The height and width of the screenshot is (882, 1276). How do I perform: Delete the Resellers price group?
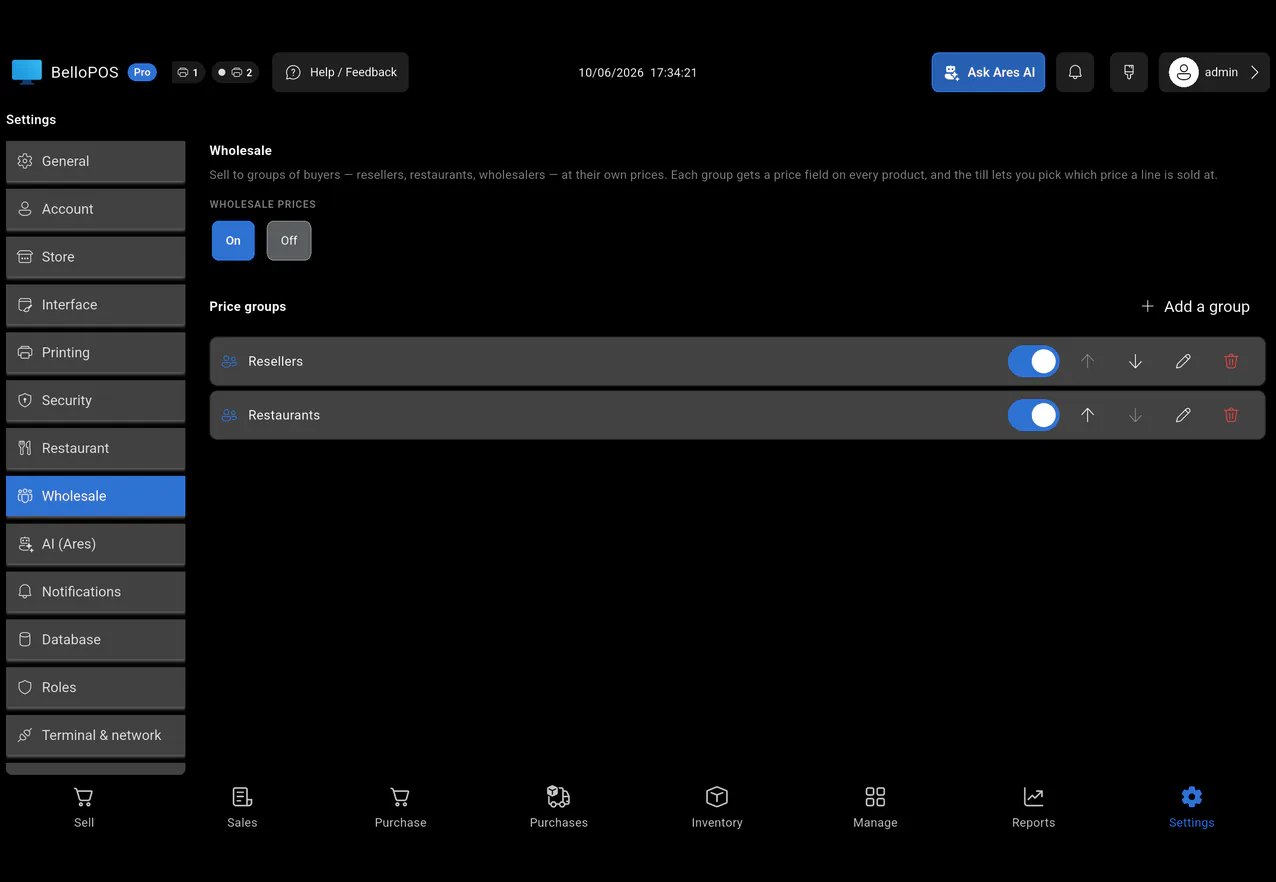tap(1231, 361)
